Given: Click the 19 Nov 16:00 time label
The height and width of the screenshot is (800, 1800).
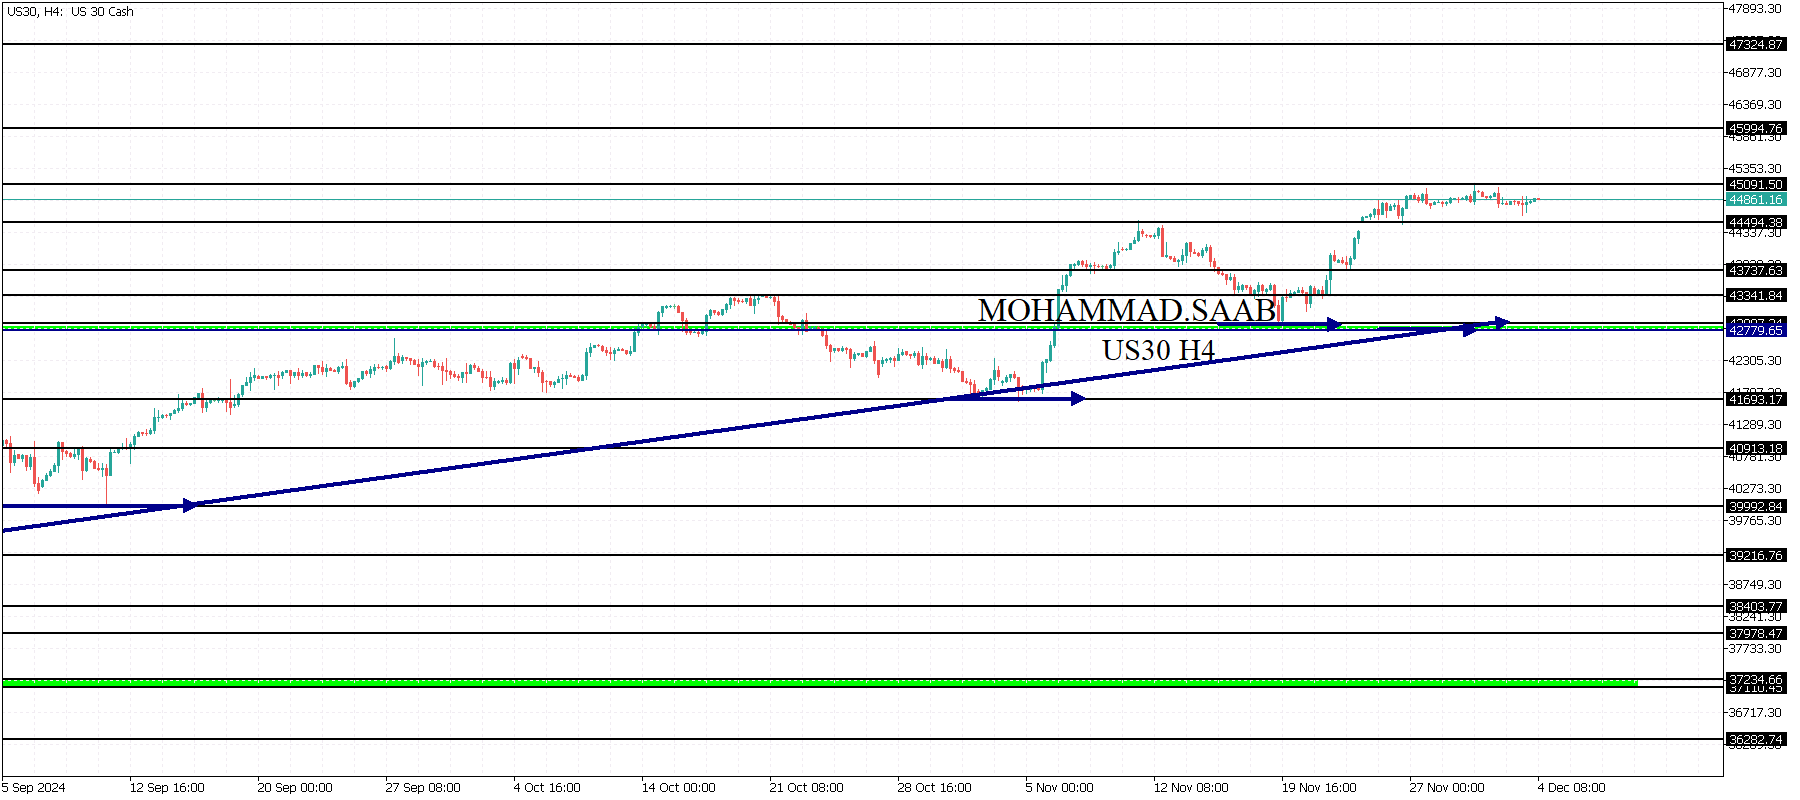Looking at the screenshot, I should (1319, 788).
